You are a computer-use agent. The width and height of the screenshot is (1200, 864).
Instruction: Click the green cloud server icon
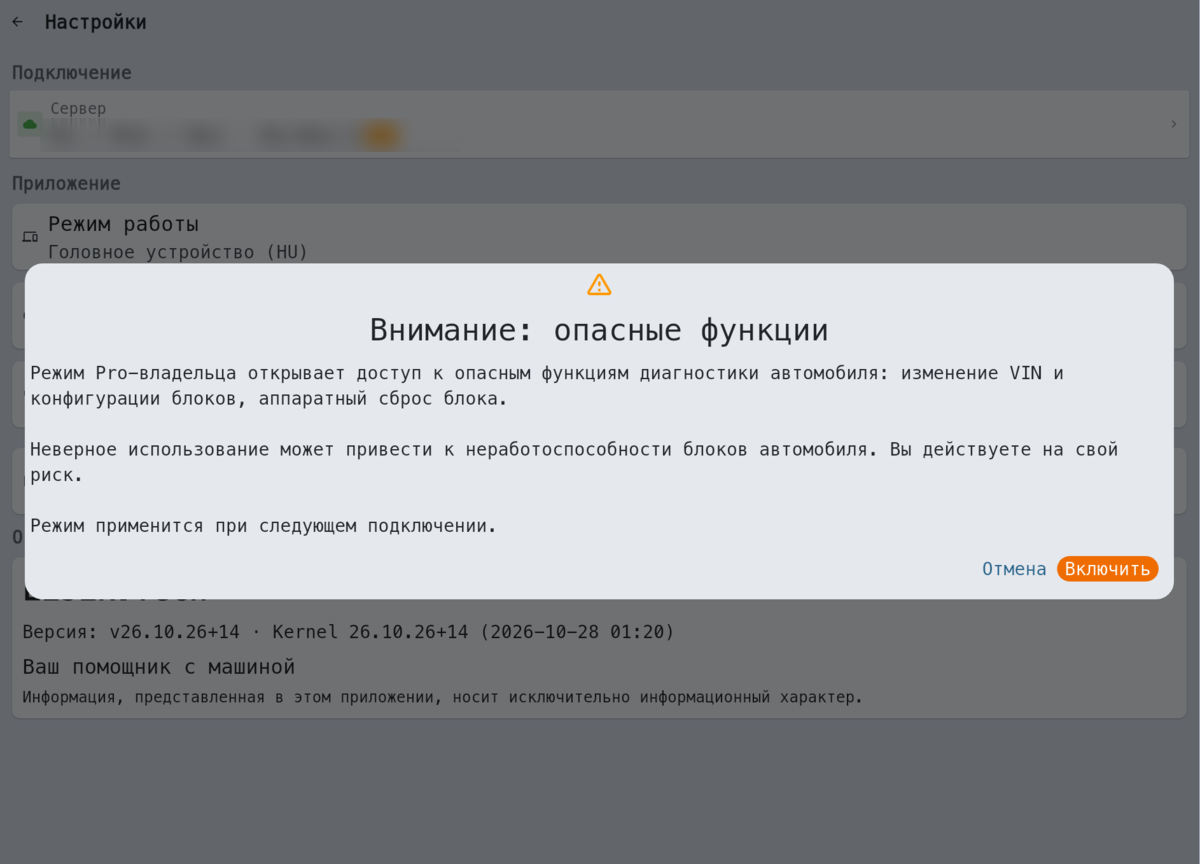pyautogui.click(x=30, y=124)
